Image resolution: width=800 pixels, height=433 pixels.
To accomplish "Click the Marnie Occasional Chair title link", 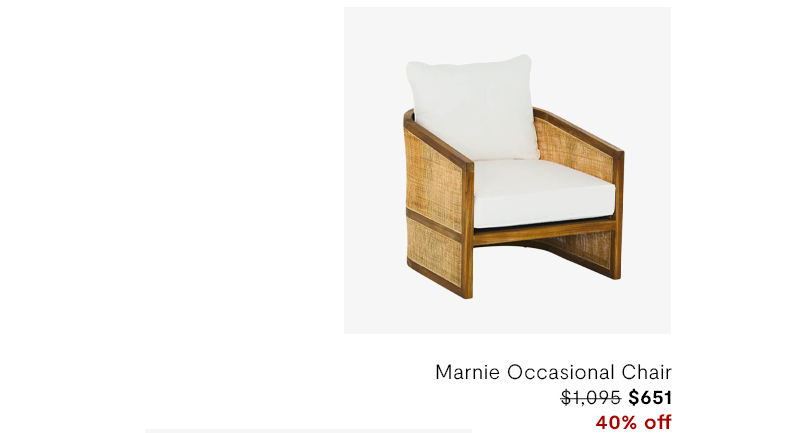I will [x=553, y=372].
